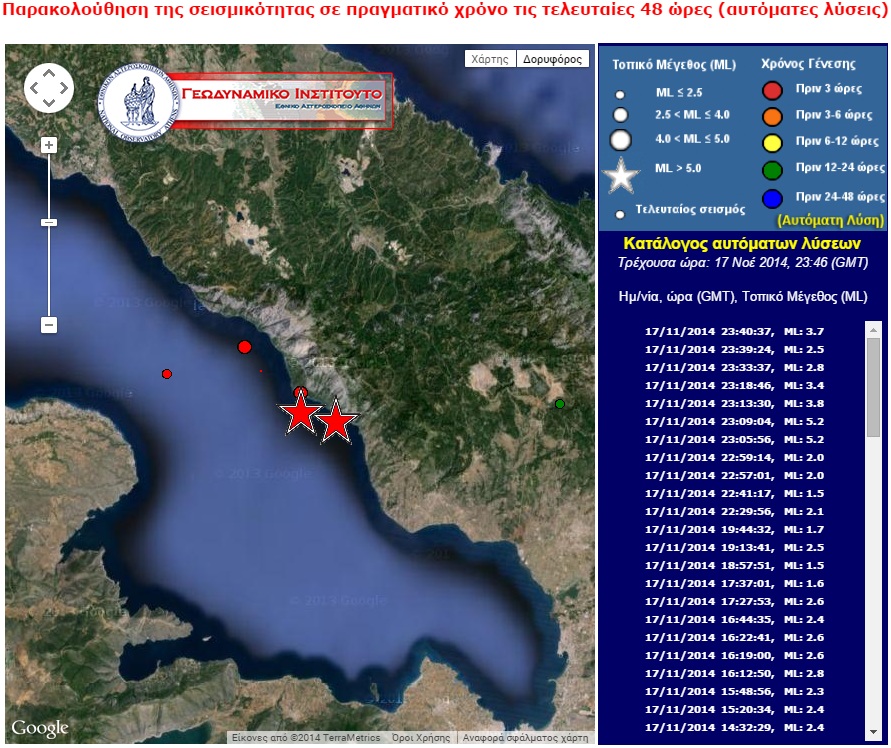Select event 19:44:32, ML: 1.7

click(734, 530)
